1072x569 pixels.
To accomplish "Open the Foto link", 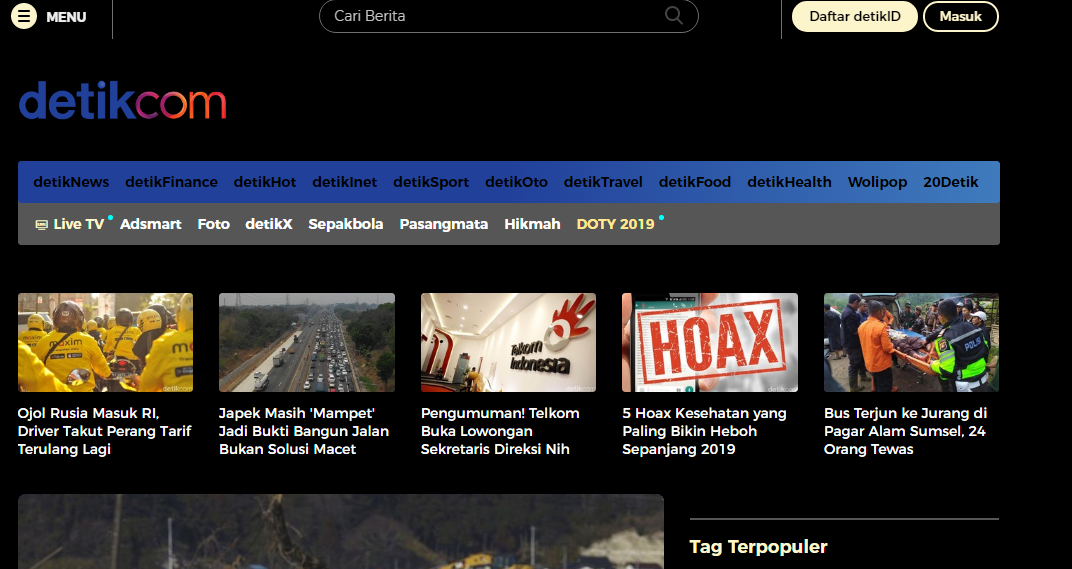I will [x=213, y=224].
